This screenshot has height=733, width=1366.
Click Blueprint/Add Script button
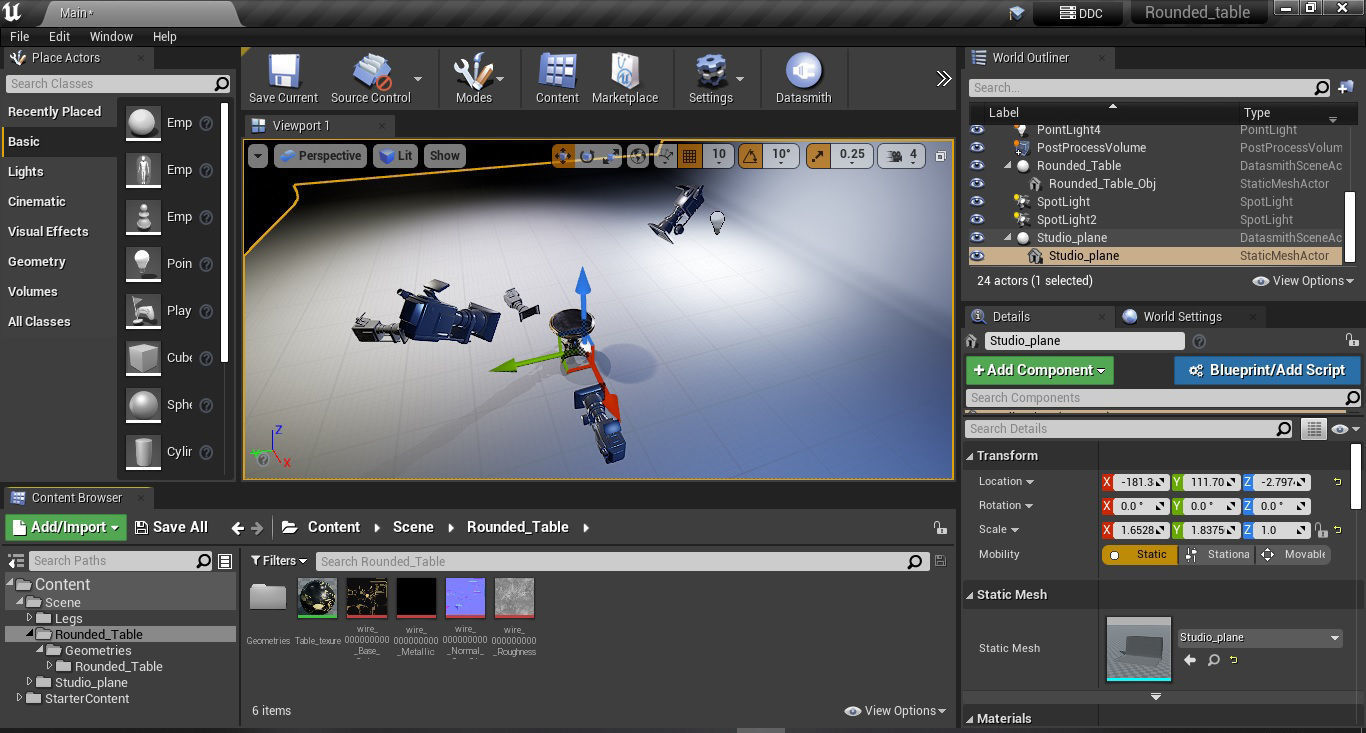1267,370
